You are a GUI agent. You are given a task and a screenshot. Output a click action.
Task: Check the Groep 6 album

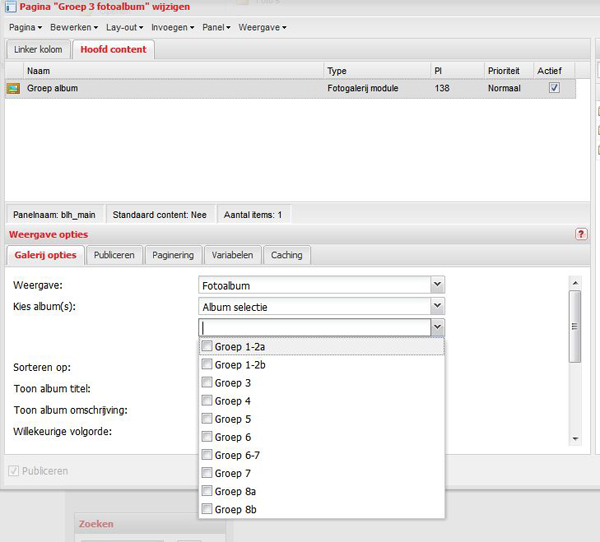coord(207,436)
